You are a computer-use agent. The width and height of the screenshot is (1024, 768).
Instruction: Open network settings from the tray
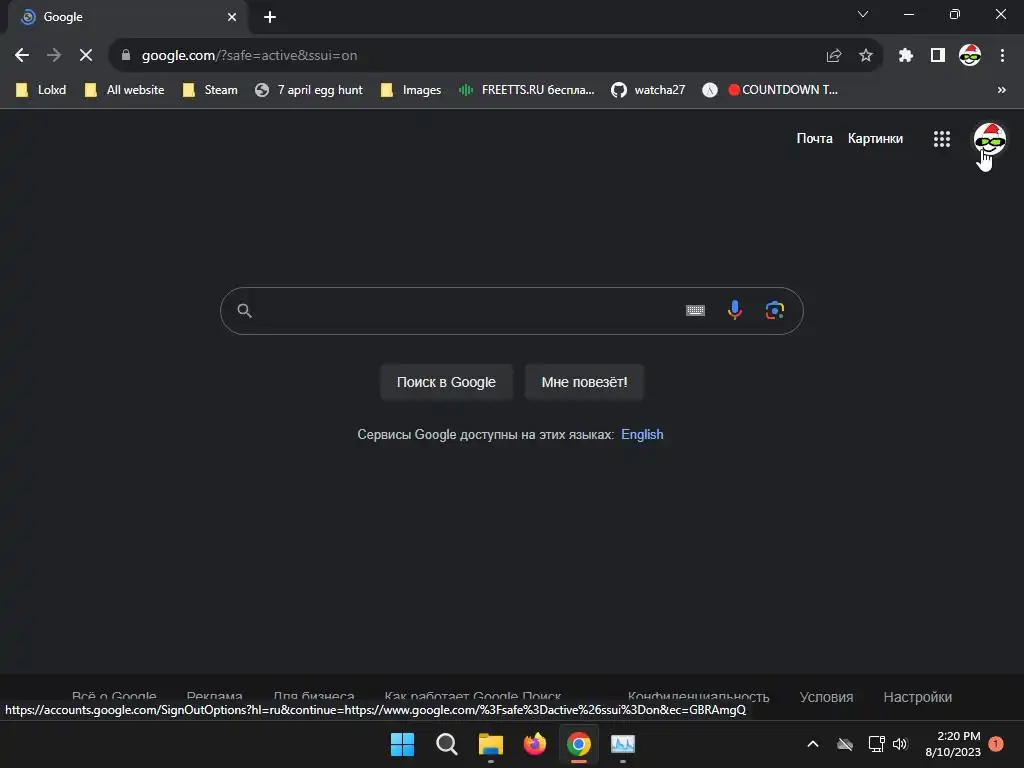(x=876, y=744)
